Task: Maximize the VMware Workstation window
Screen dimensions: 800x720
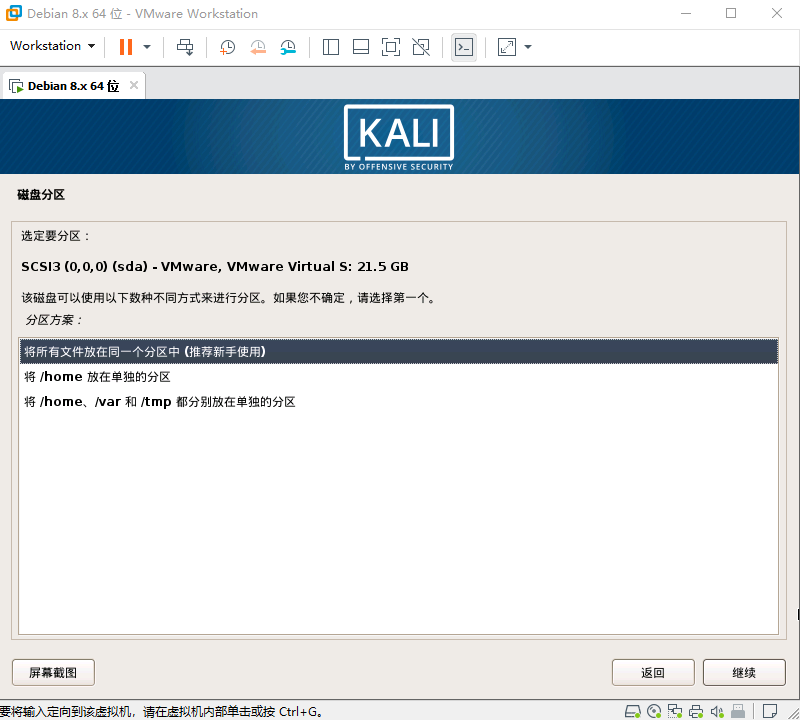Action: (731, 13)
